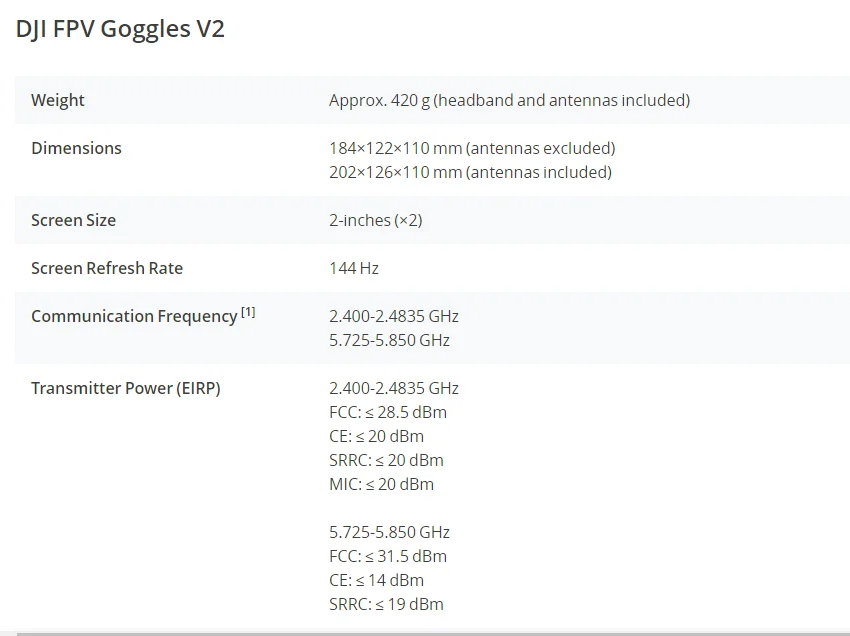Screen dimensions: 850x636
Task: Click the antennas excluded dimensions line
Action: 472,148
